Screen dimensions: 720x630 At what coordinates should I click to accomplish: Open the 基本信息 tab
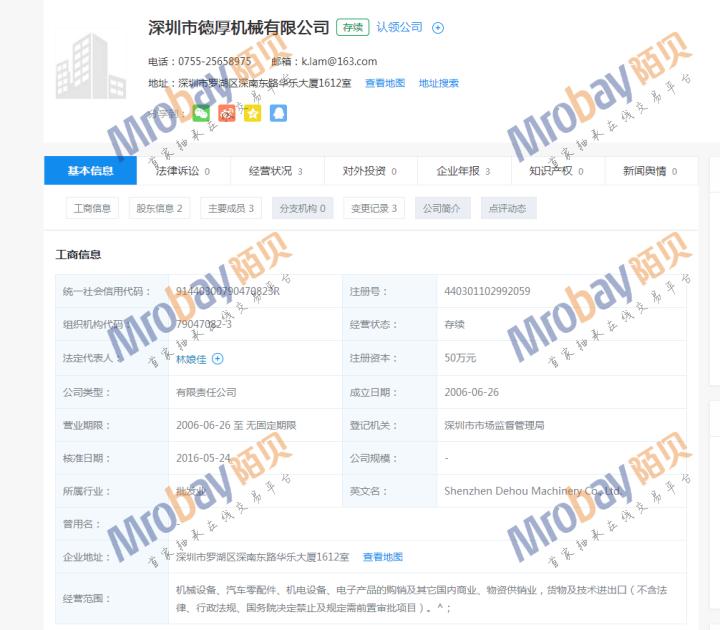tap(90, 171)
